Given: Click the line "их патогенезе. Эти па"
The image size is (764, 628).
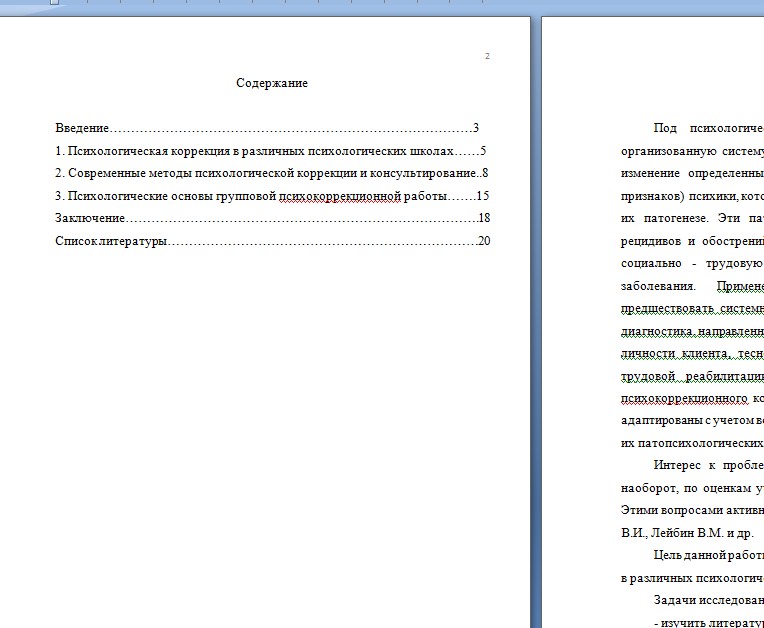Looking at the screenshot, I should coord(692,218).
